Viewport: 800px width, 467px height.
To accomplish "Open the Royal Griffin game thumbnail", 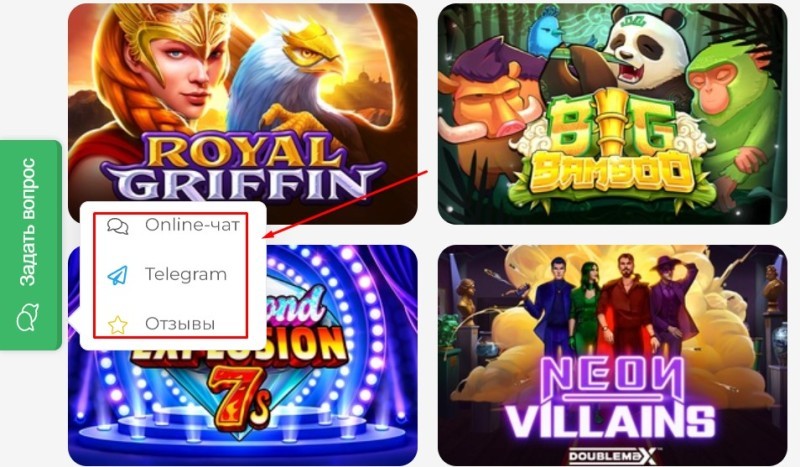I will pyautogui.click(x=243, y=114).
